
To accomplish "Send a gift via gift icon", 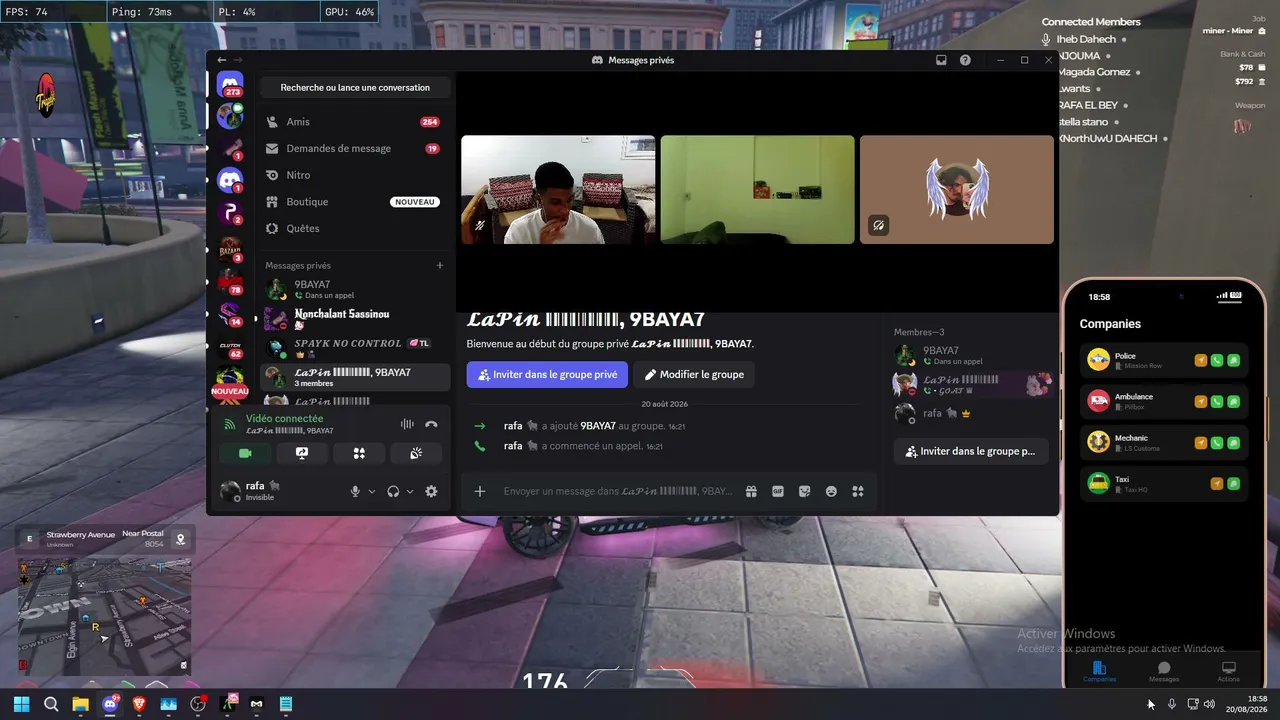I will [x=751, y=491].
